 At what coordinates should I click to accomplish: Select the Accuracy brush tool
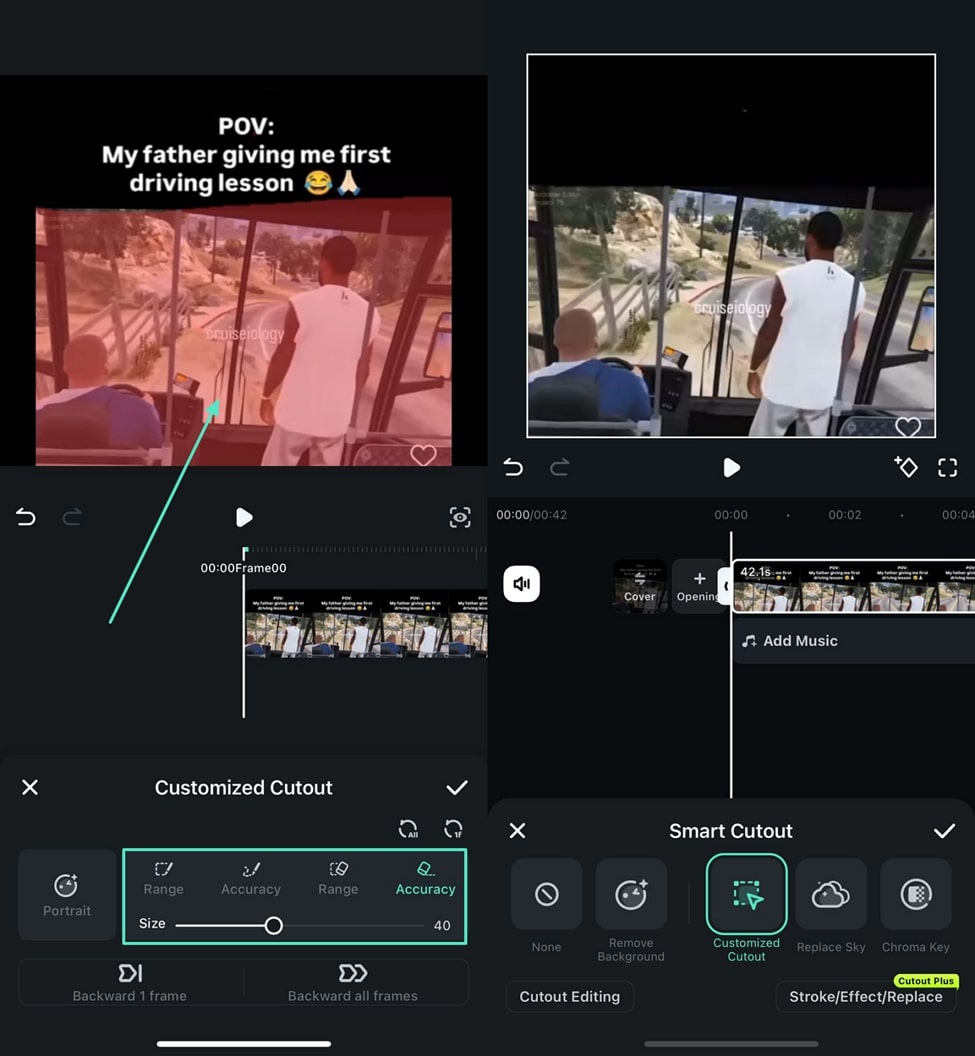click(250, 879)
